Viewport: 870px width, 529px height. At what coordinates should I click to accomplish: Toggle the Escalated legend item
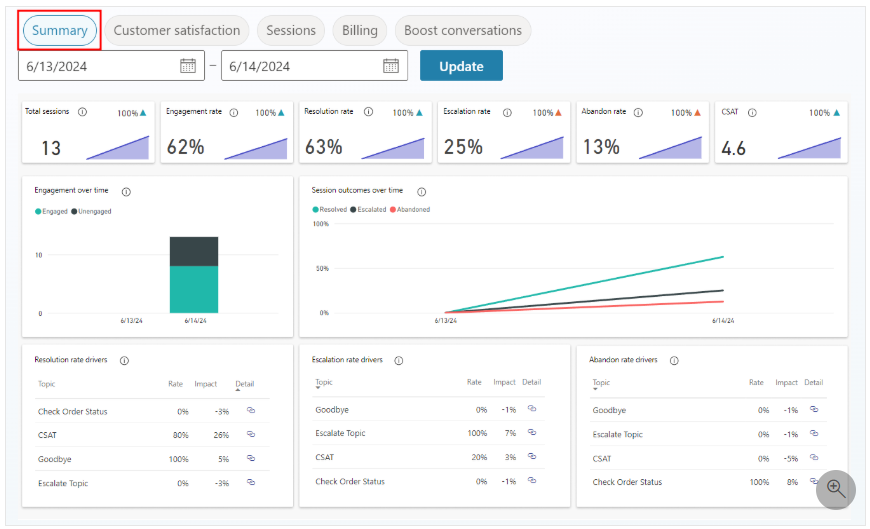tap(370, 210)
